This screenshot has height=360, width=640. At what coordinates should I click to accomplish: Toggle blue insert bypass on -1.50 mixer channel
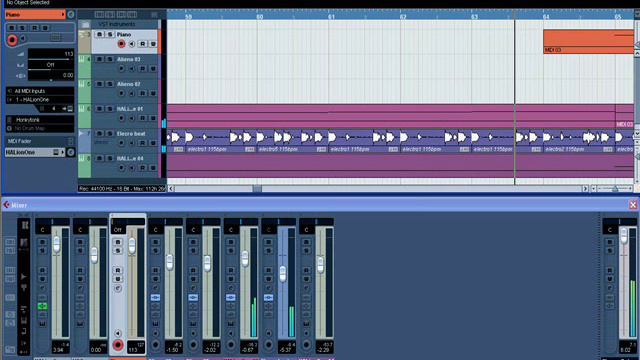click(x=155, y=298)
